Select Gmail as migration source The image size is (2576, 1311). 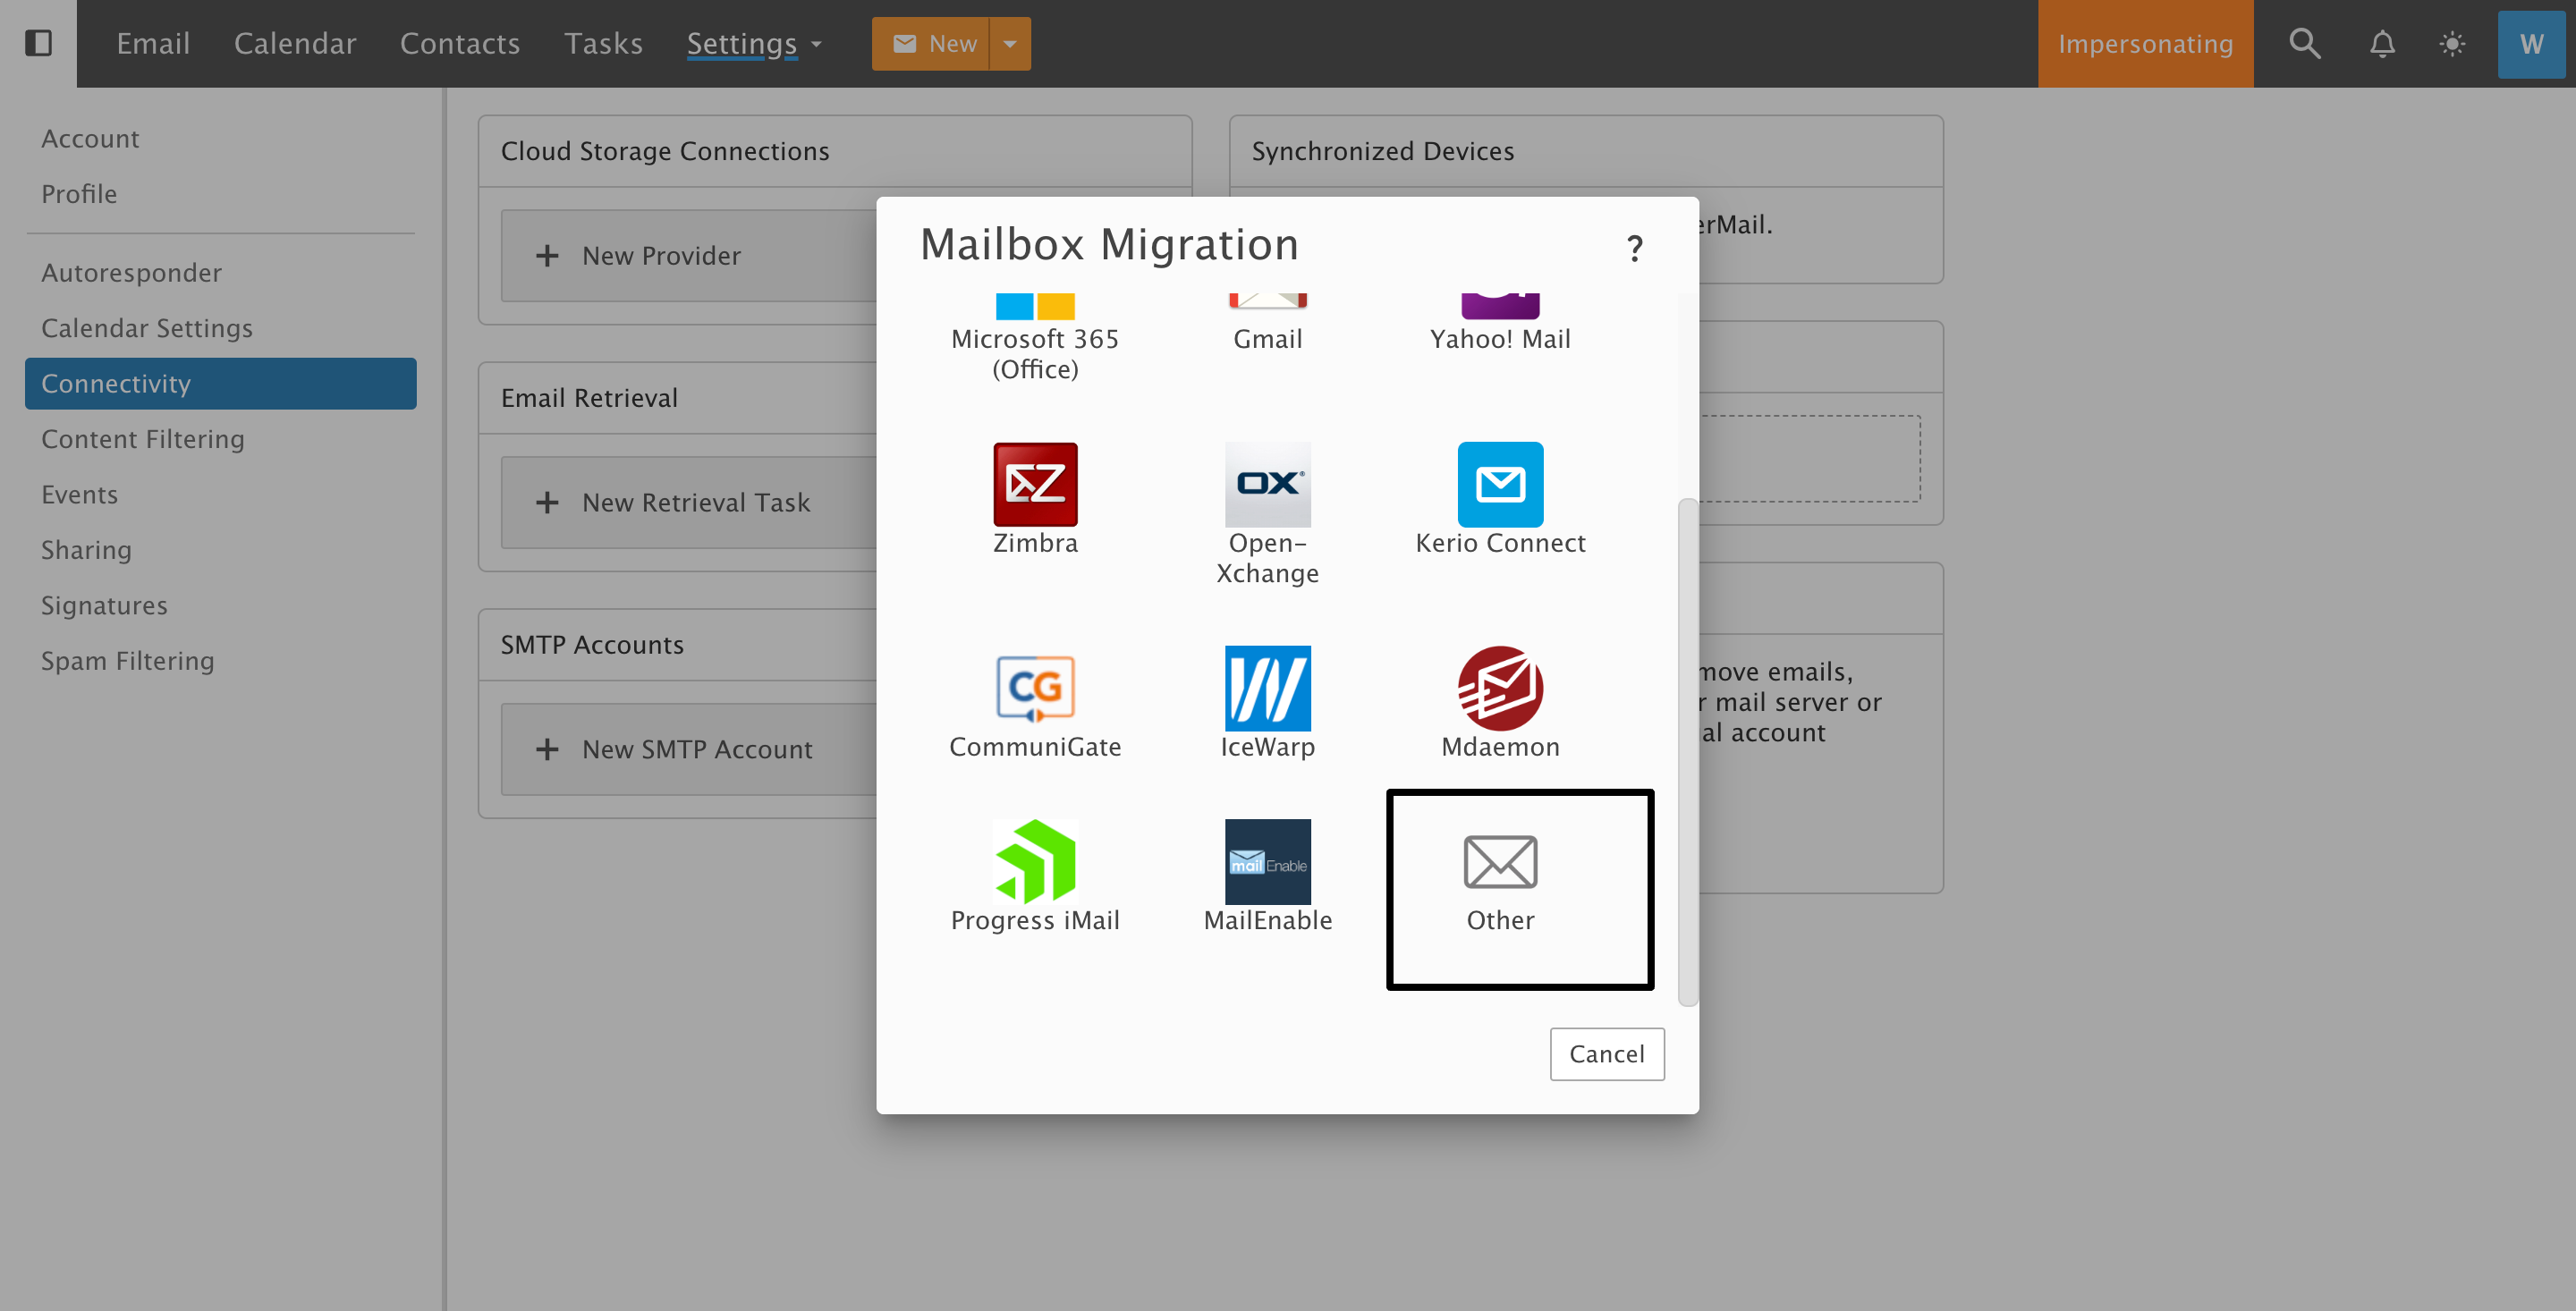click(1267, 324)
